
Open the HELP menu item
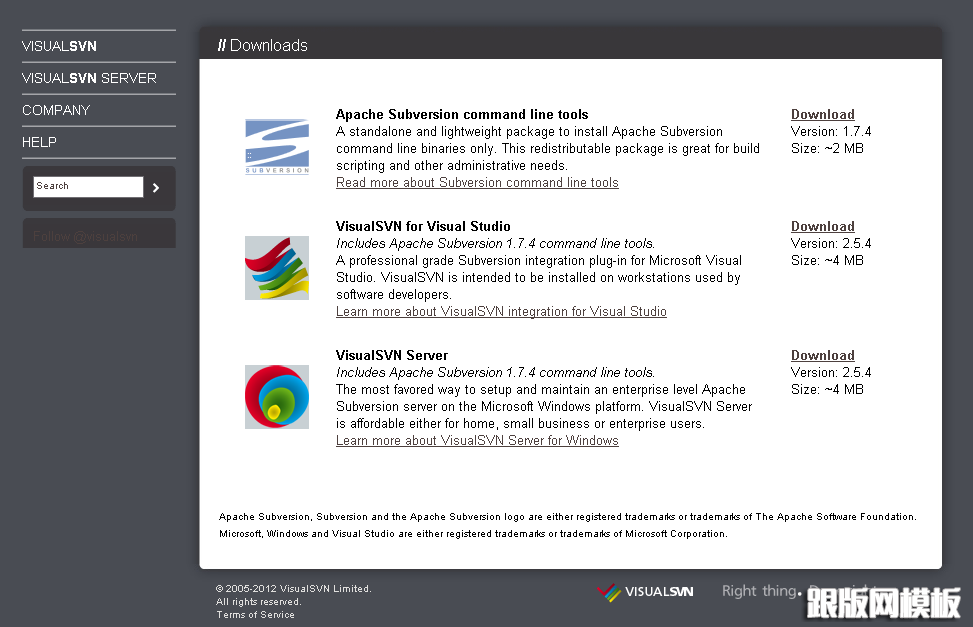pyautogui.click(x=39, y=142)
